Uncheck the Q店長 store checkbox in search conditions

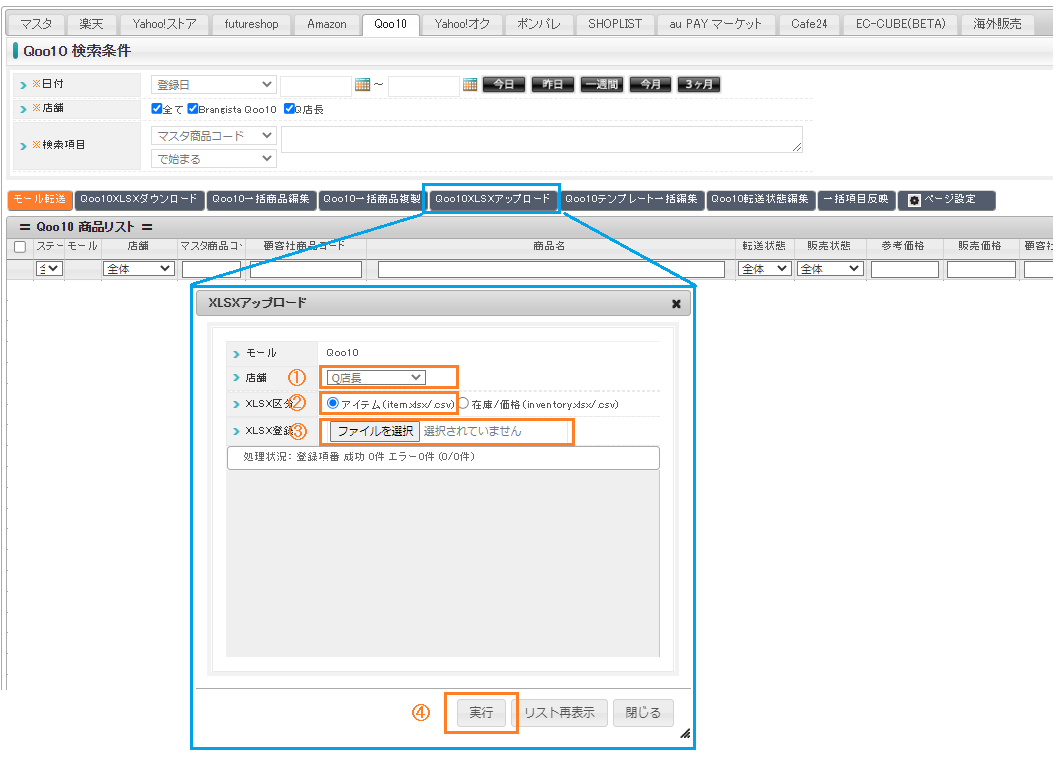pos(289,109)
